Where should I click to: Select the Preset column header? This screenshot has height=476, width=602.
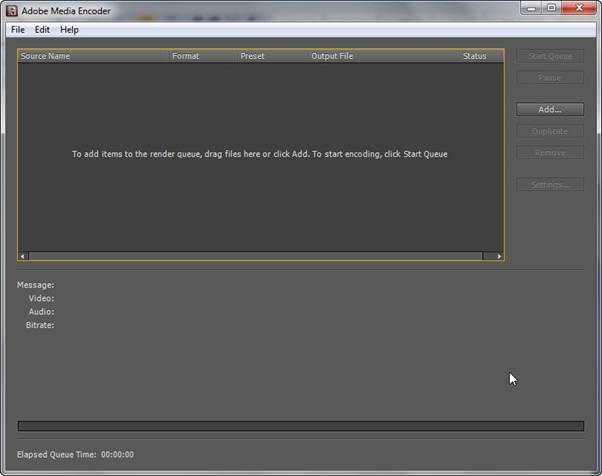tap(252, 56)
